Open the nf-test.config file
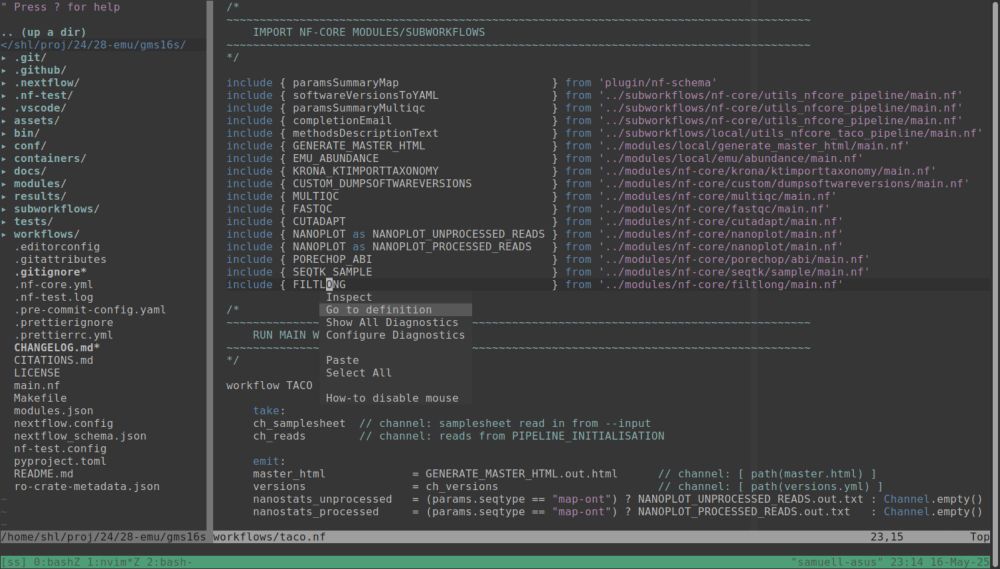This screenshot has width=1000, height=569. point(60,448)
